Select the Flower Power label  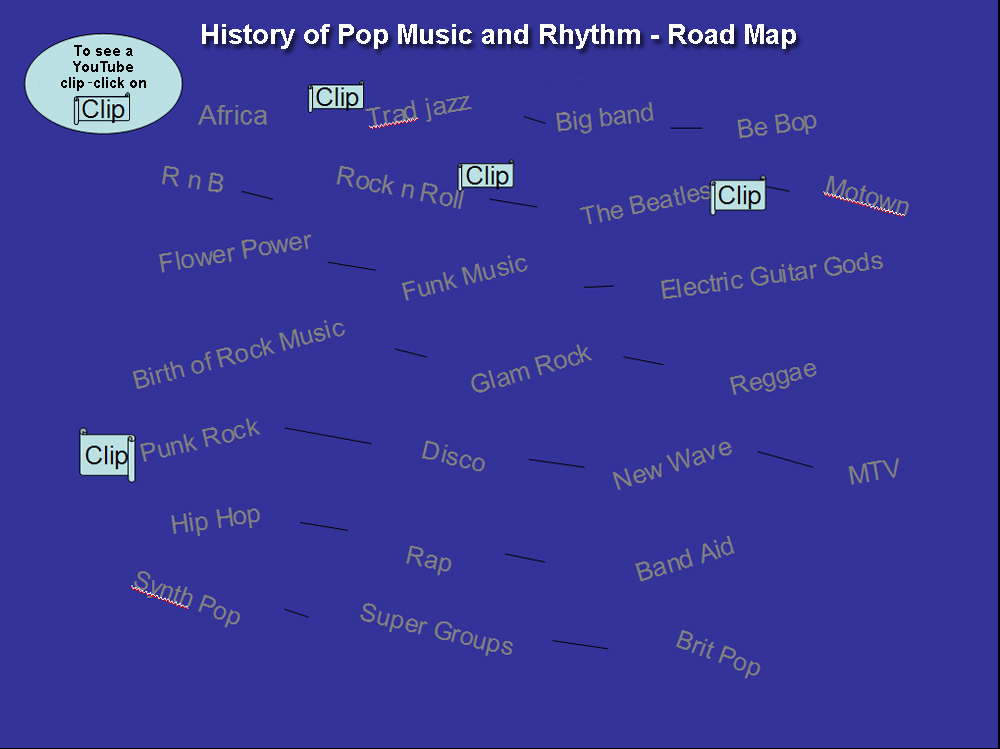[x=235, y=252]
